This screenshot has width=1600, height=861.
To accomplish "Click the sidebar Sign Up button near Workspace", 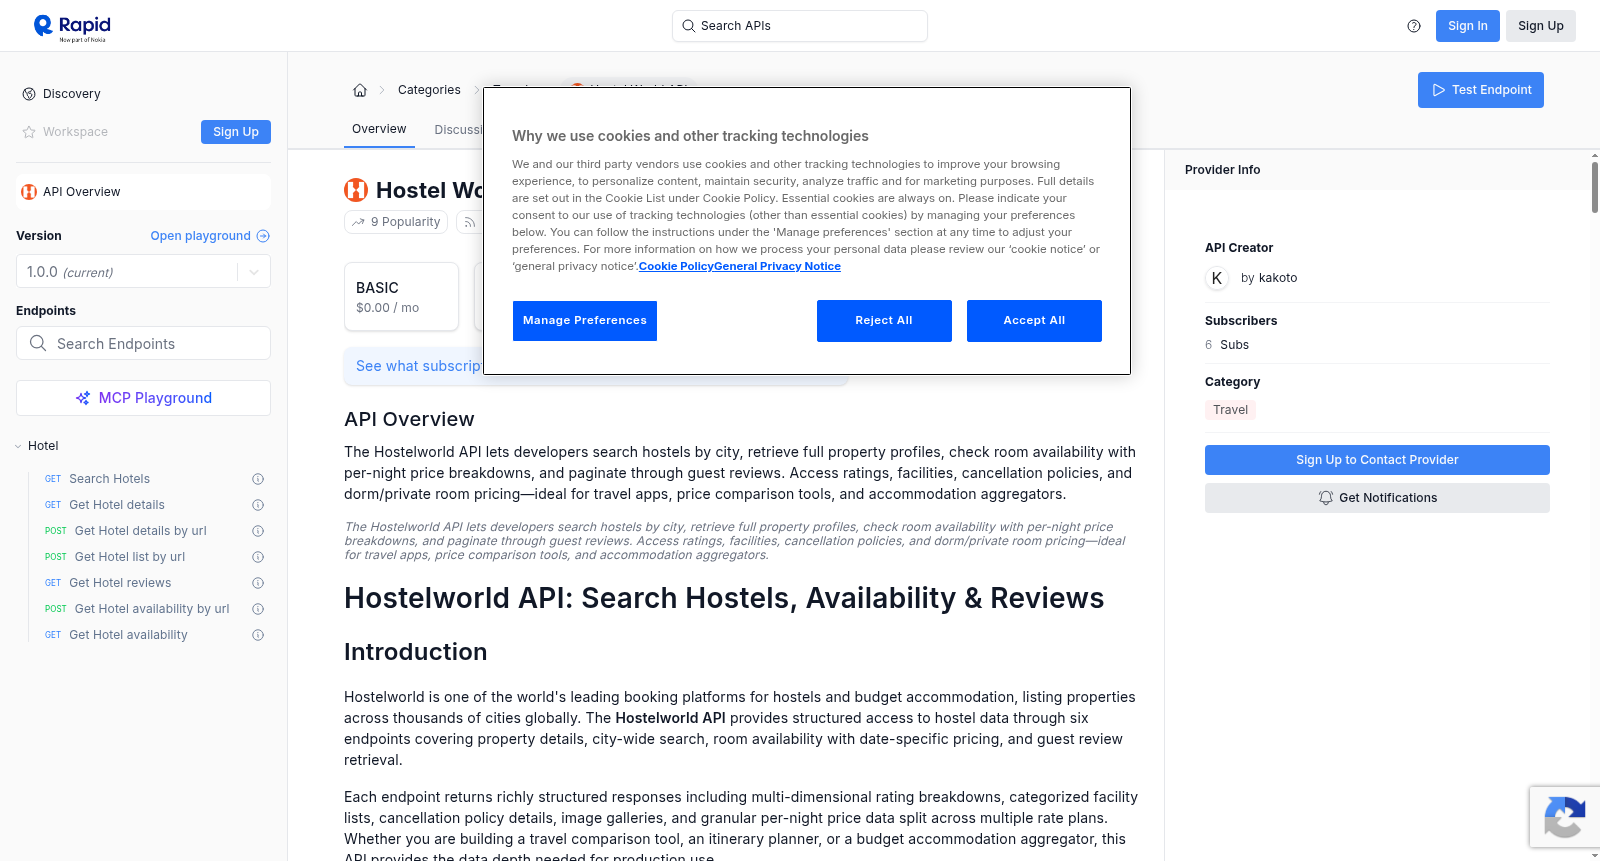I will pos(236,132).
